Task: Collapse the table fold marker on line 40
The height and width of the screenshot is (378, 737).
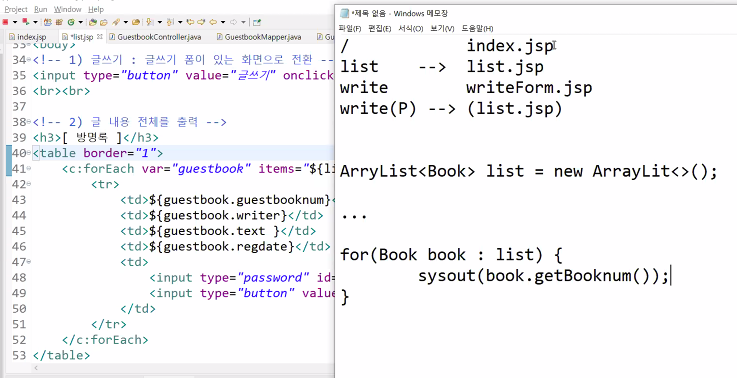Action: coord(29,153)
